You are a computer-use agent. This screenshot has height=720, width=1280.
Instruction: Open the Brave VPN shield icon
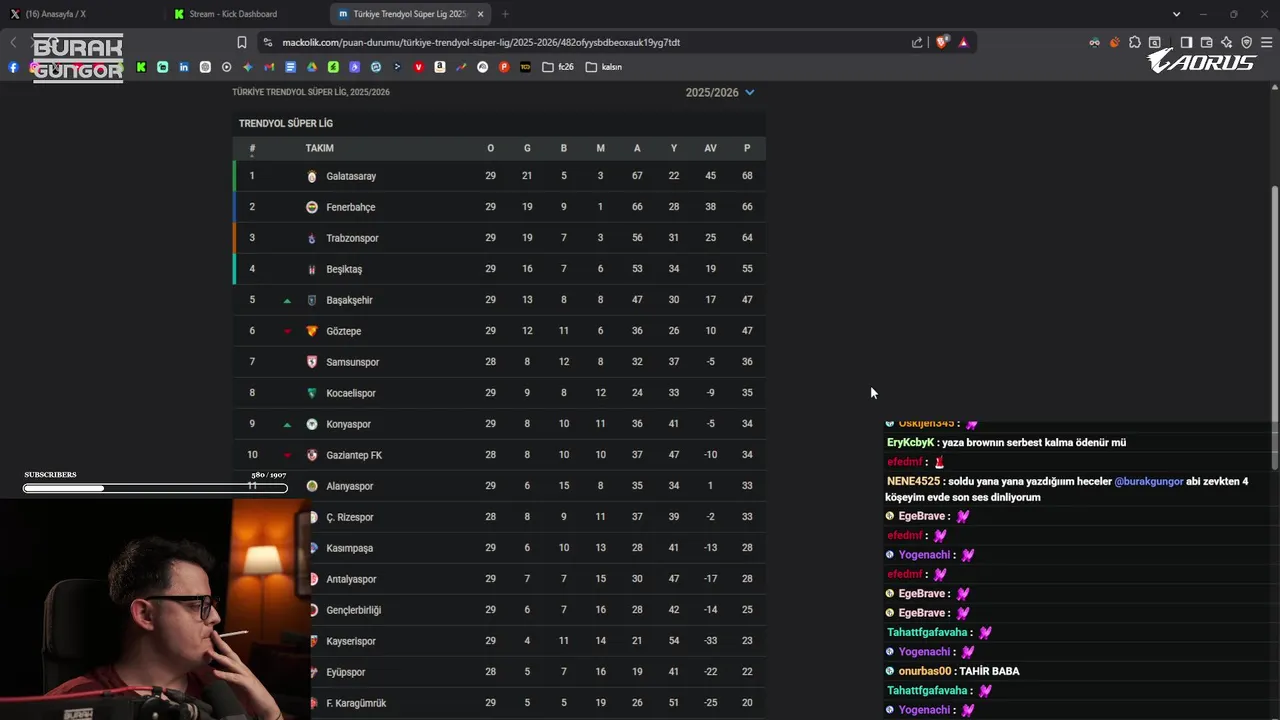[1246, 42]
